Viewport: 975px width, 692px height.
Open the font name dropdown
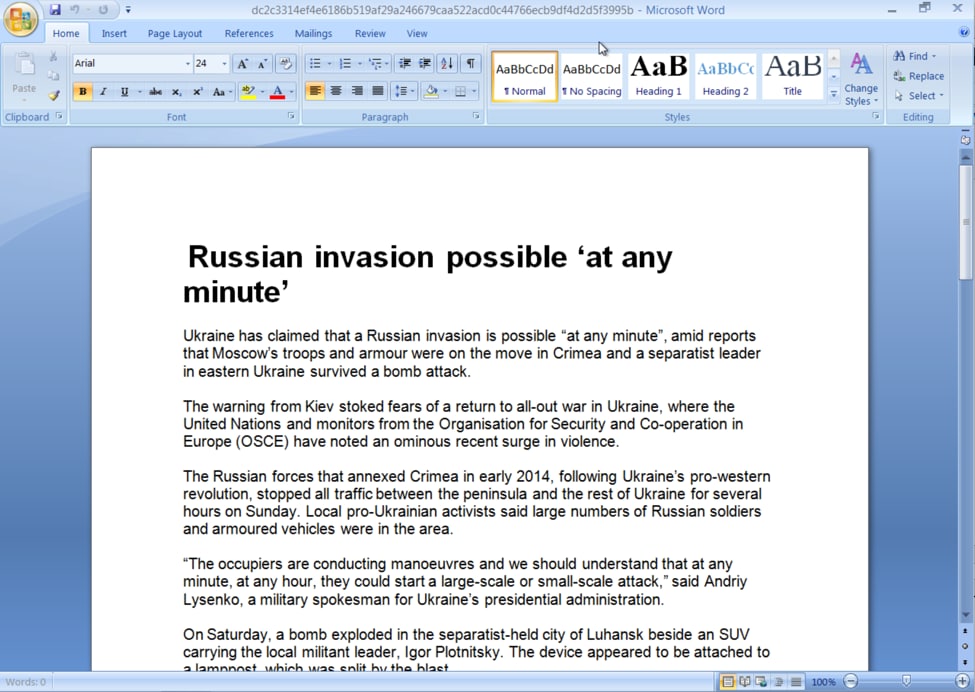(x=187, y=63)
